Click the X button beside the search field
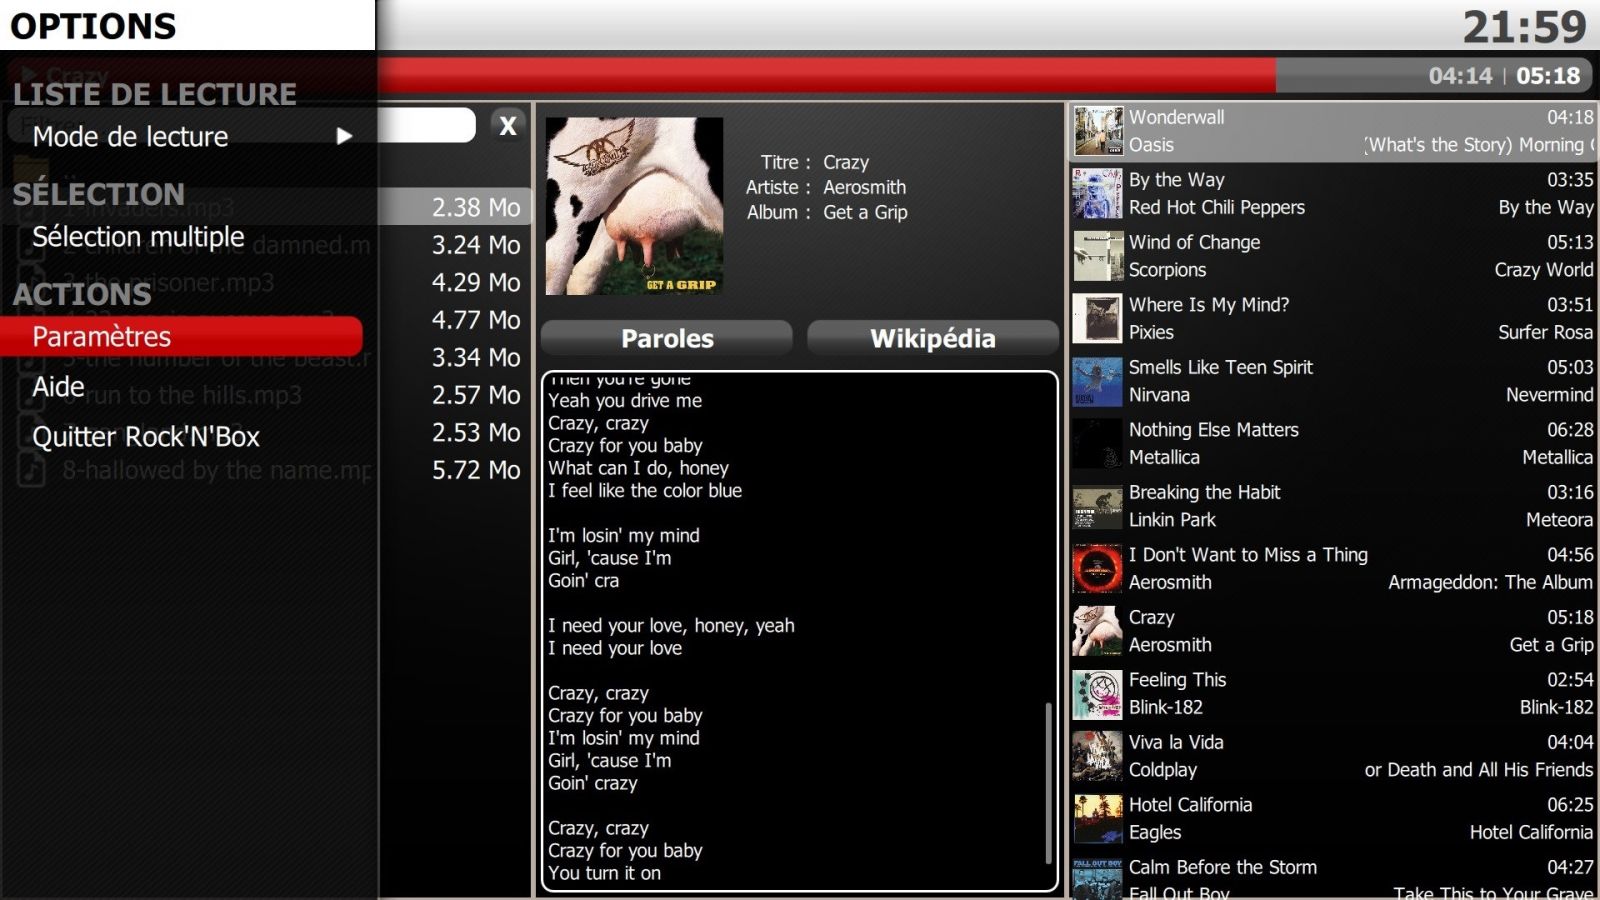The height and width of the screenshot is (900, 1600). pyautogui.click(x=508, y=126)
